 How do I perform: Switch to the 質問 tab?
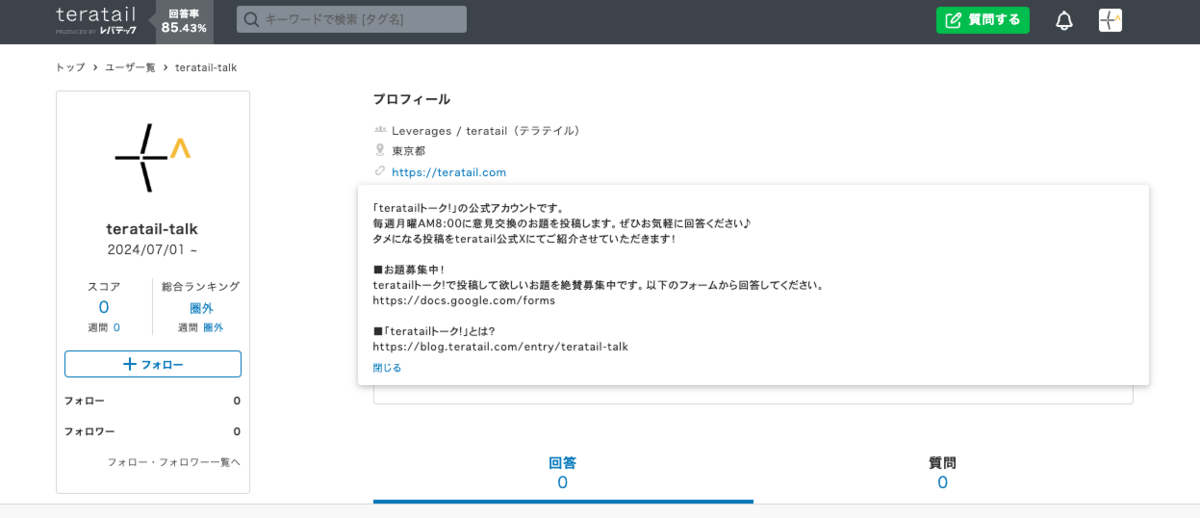(943, 473)
